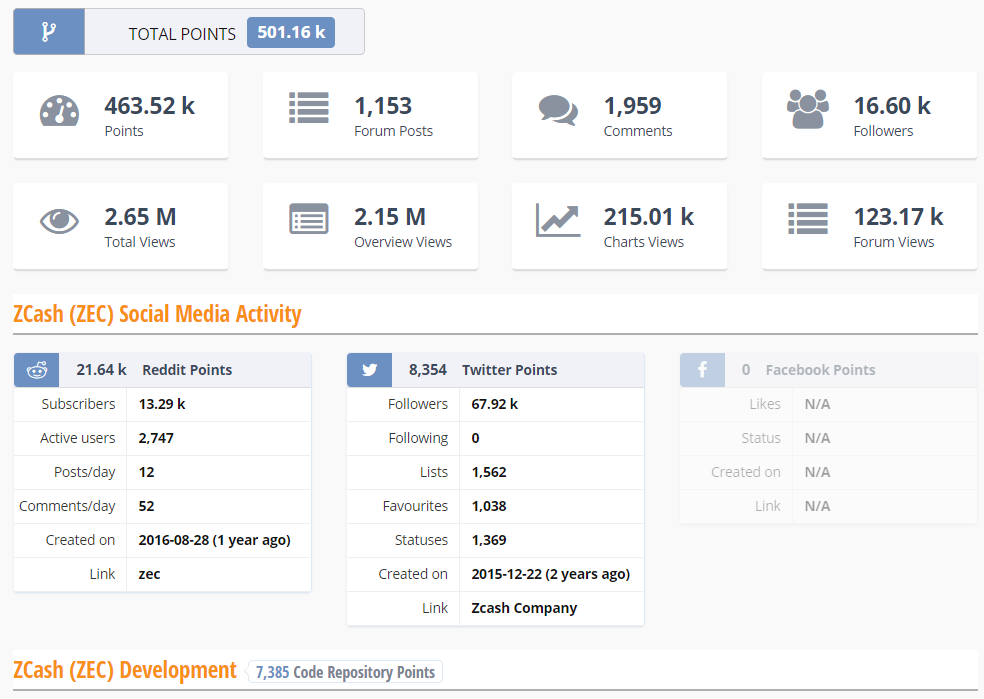Click the Twitter Followers value 67.92 k
This screenshot has height=699, width=984.
tap(495, 404)
